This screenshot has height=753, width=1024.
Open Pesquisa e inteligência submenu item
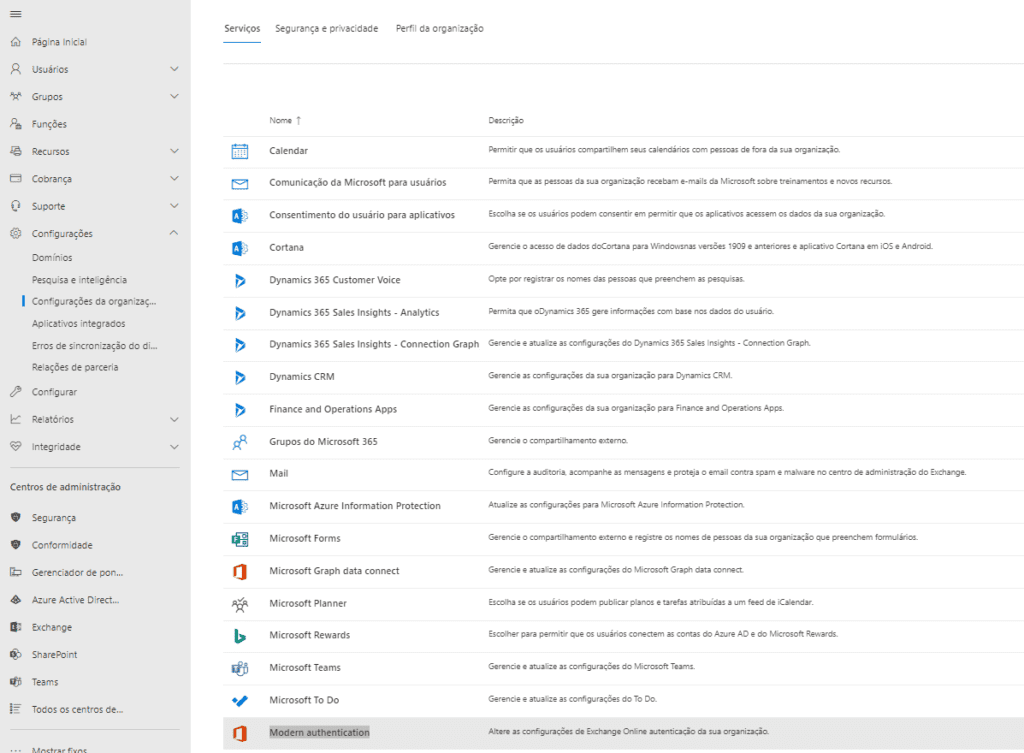coord(80,280)
